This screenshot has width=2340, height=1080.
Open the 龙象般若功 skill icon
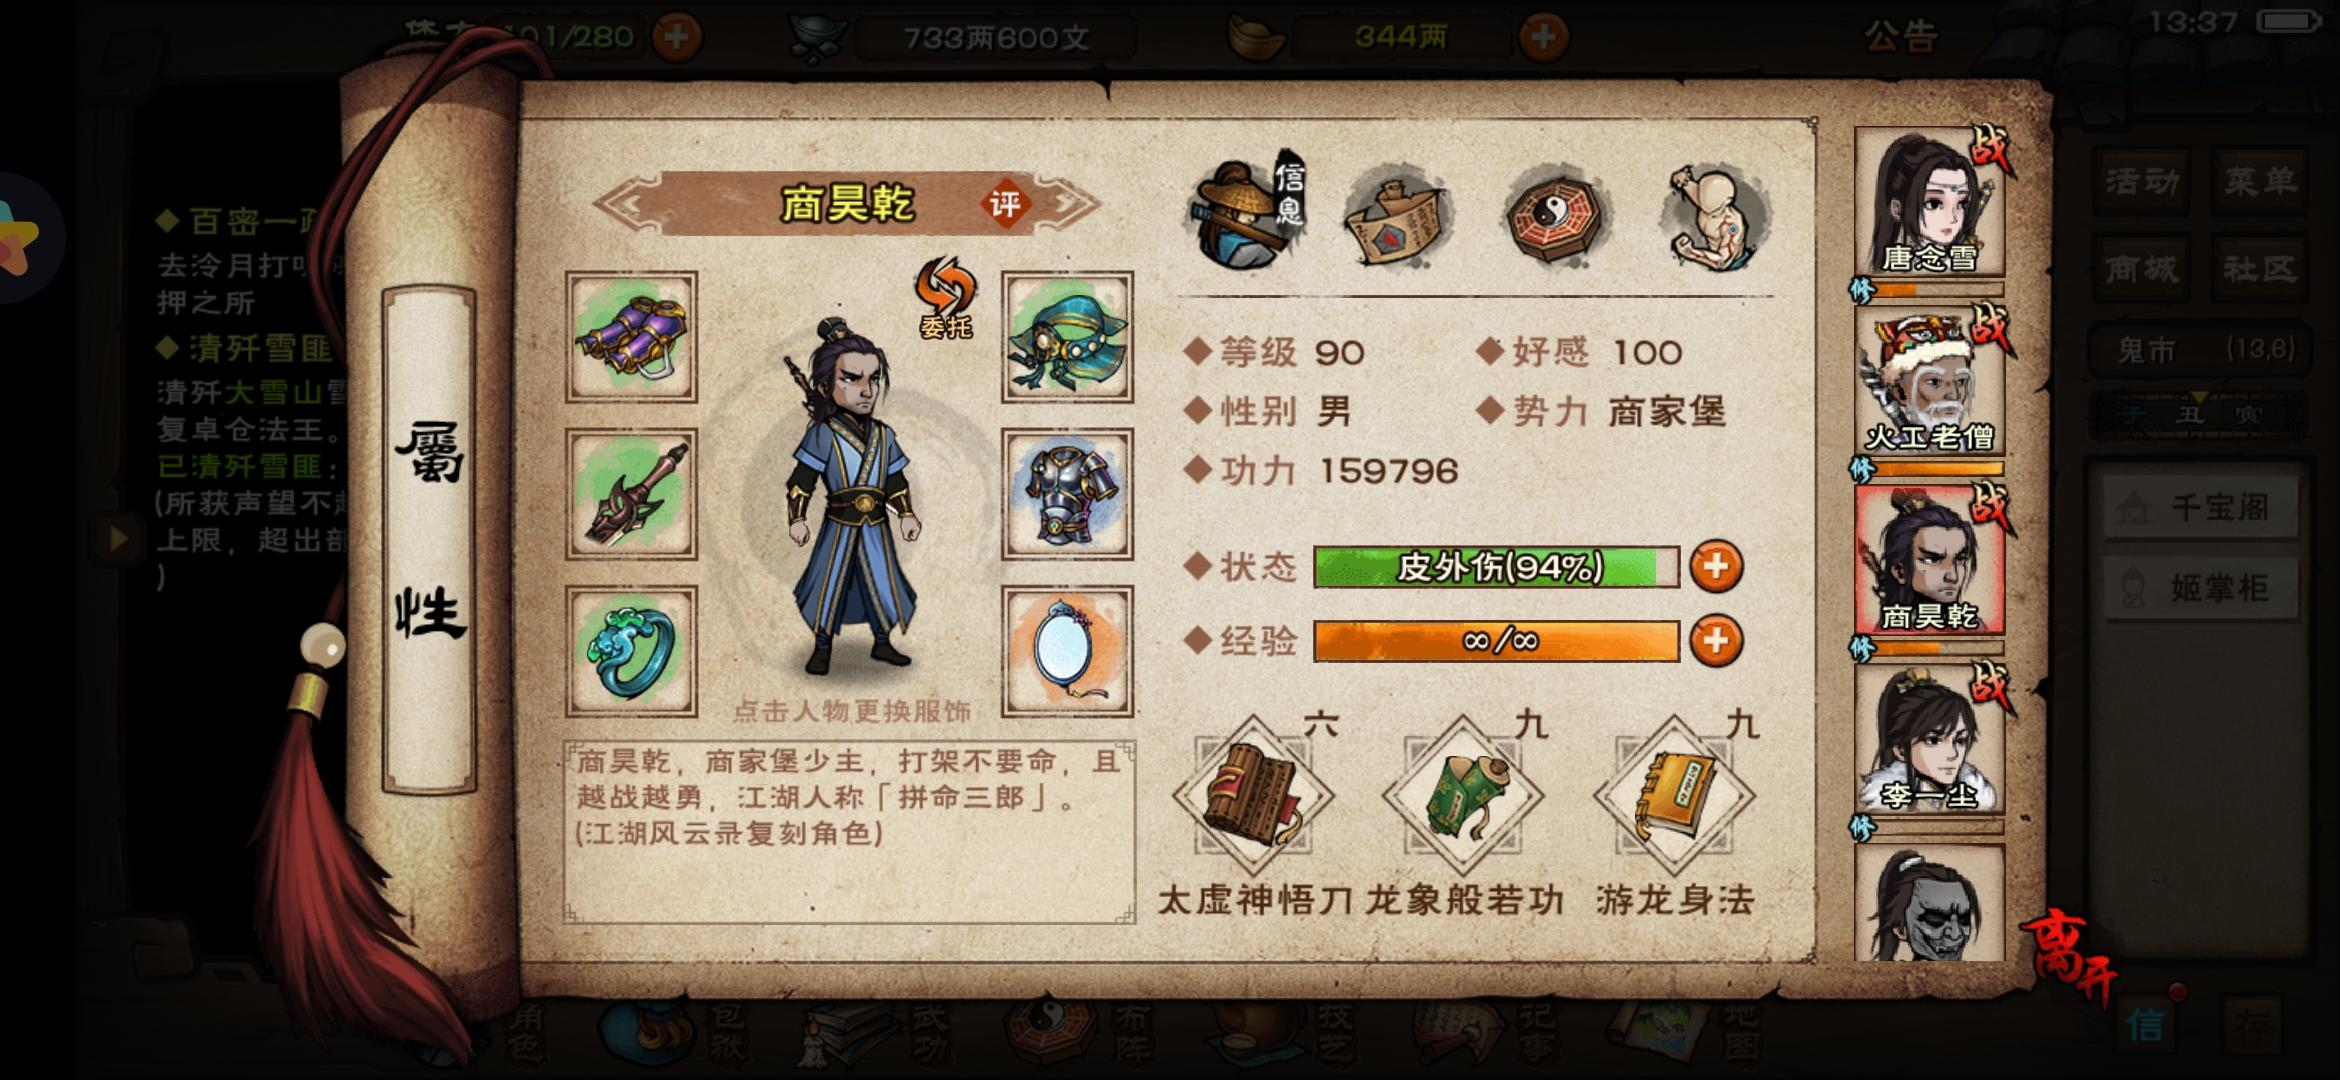[x=1463, y=797]
